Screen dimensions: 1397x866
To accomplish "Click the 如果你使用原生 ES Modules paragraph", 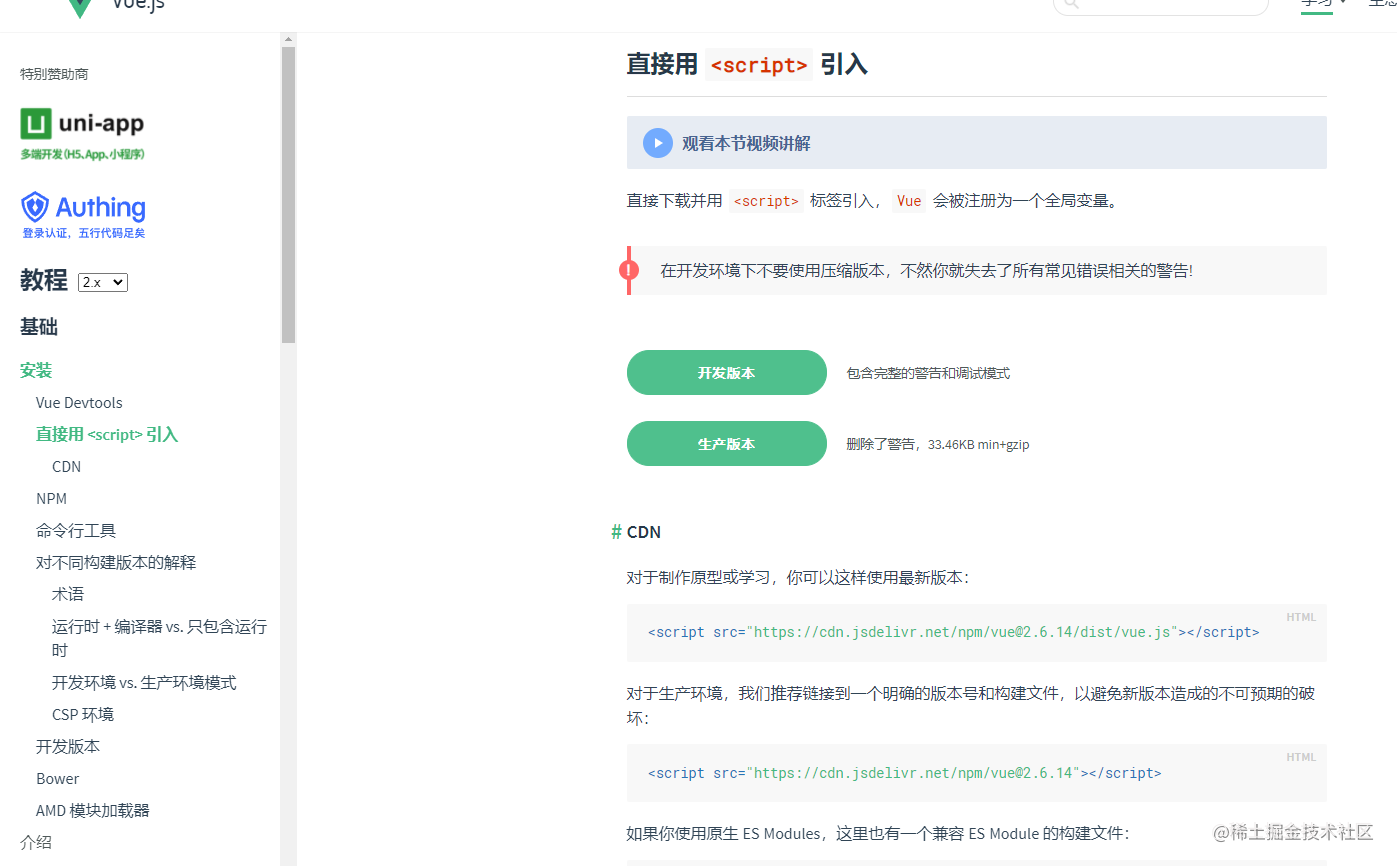I will 878,832.
